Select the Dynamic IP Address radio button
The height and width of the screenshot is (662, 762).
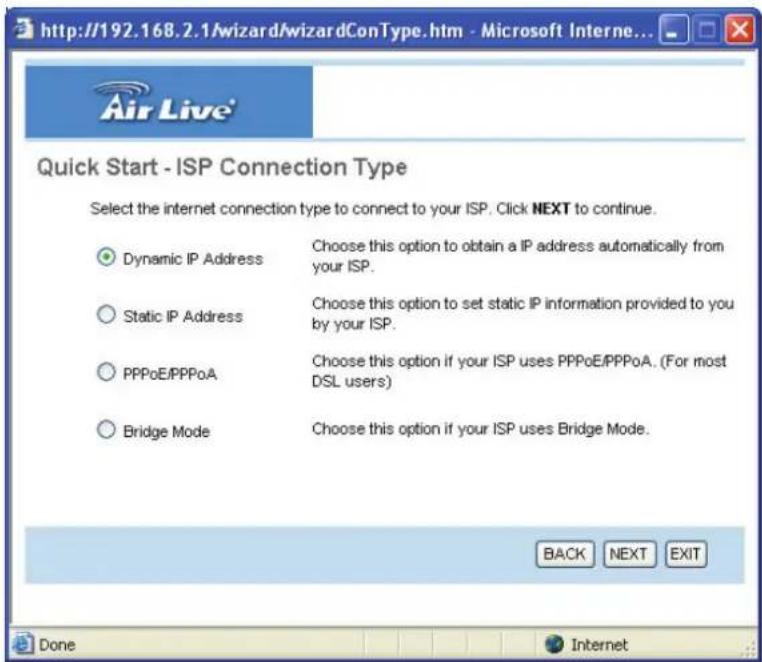pyautogui.click(x=106, y=257)
